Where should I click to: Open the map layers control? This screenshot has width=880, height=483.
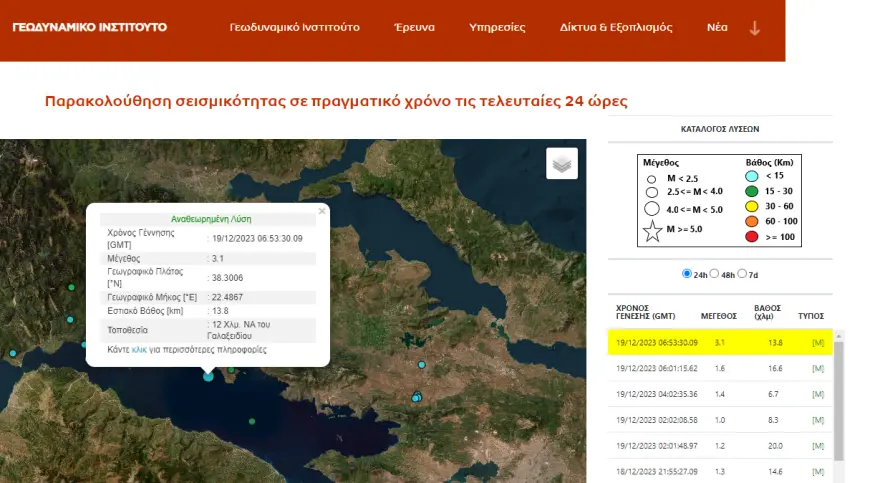tap(562, 164)
